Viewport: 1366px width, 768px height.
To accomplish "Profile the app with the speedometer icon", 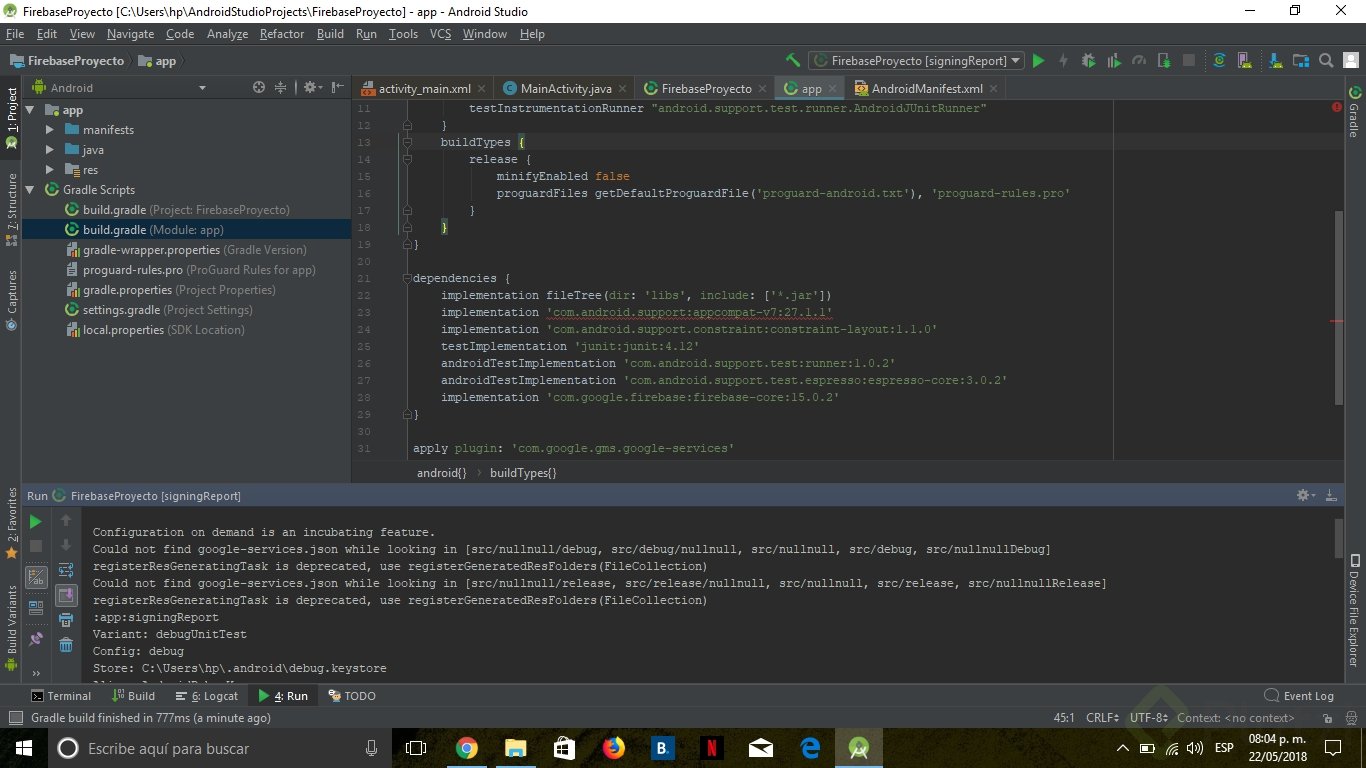I will point(1138,60).
